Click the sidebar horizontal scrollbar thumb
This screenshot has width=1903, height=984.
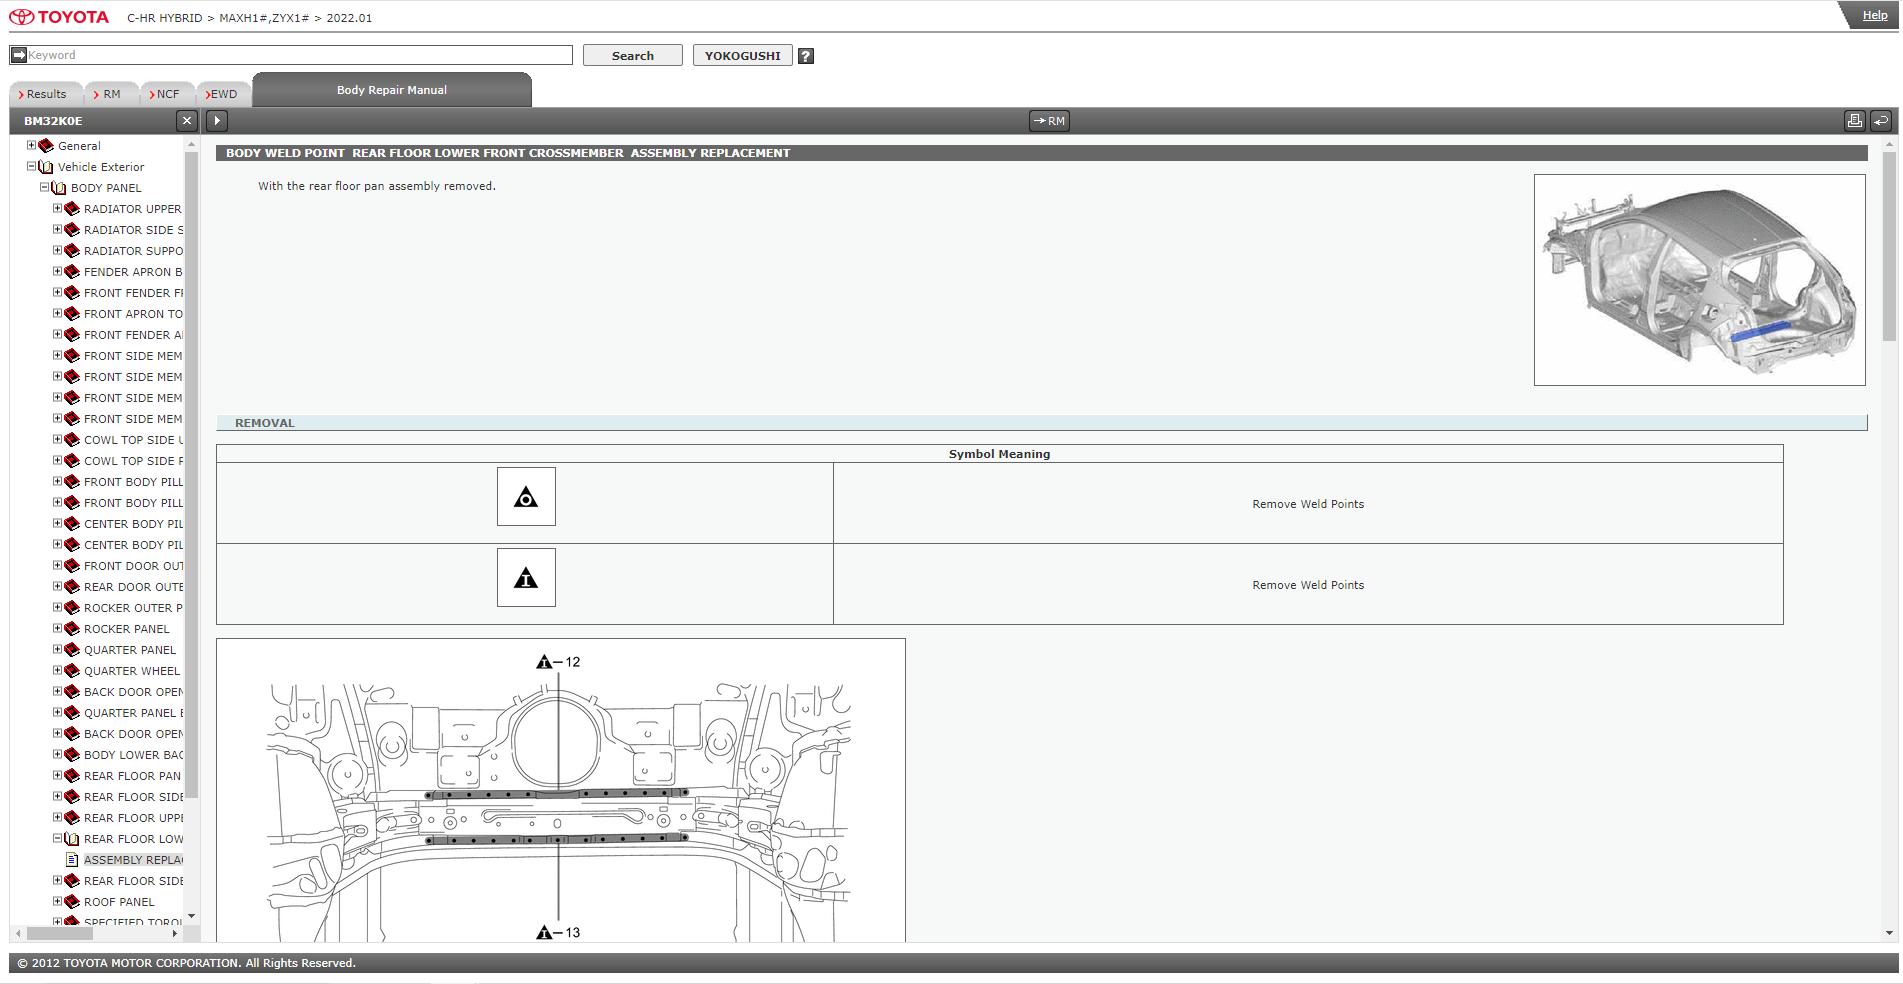60,933
